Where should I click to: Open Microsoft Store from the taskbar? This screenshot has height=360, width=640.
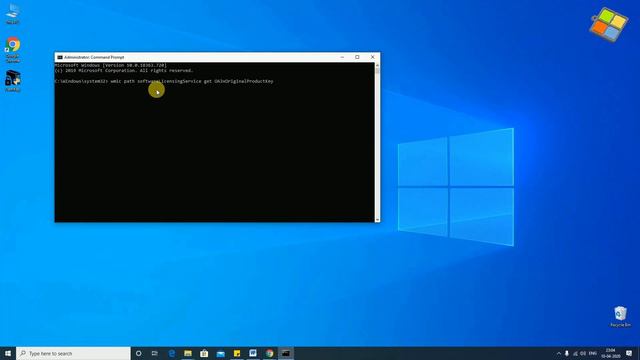coord(204,353)
